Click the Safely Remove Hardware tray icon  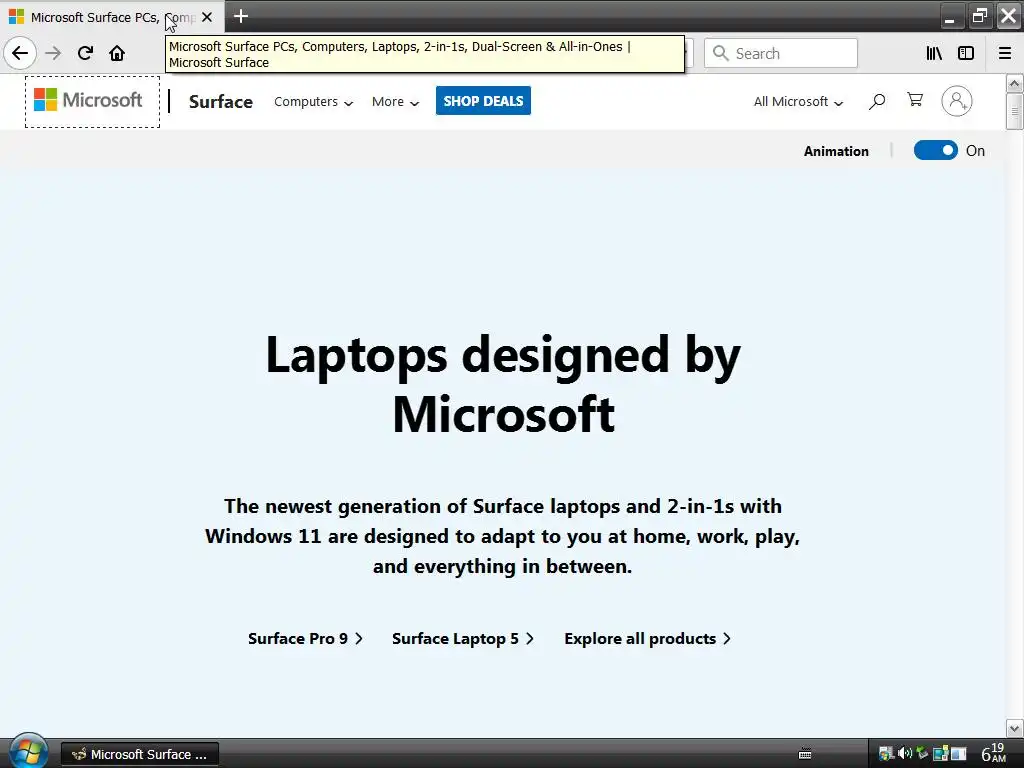pos(921,754)
